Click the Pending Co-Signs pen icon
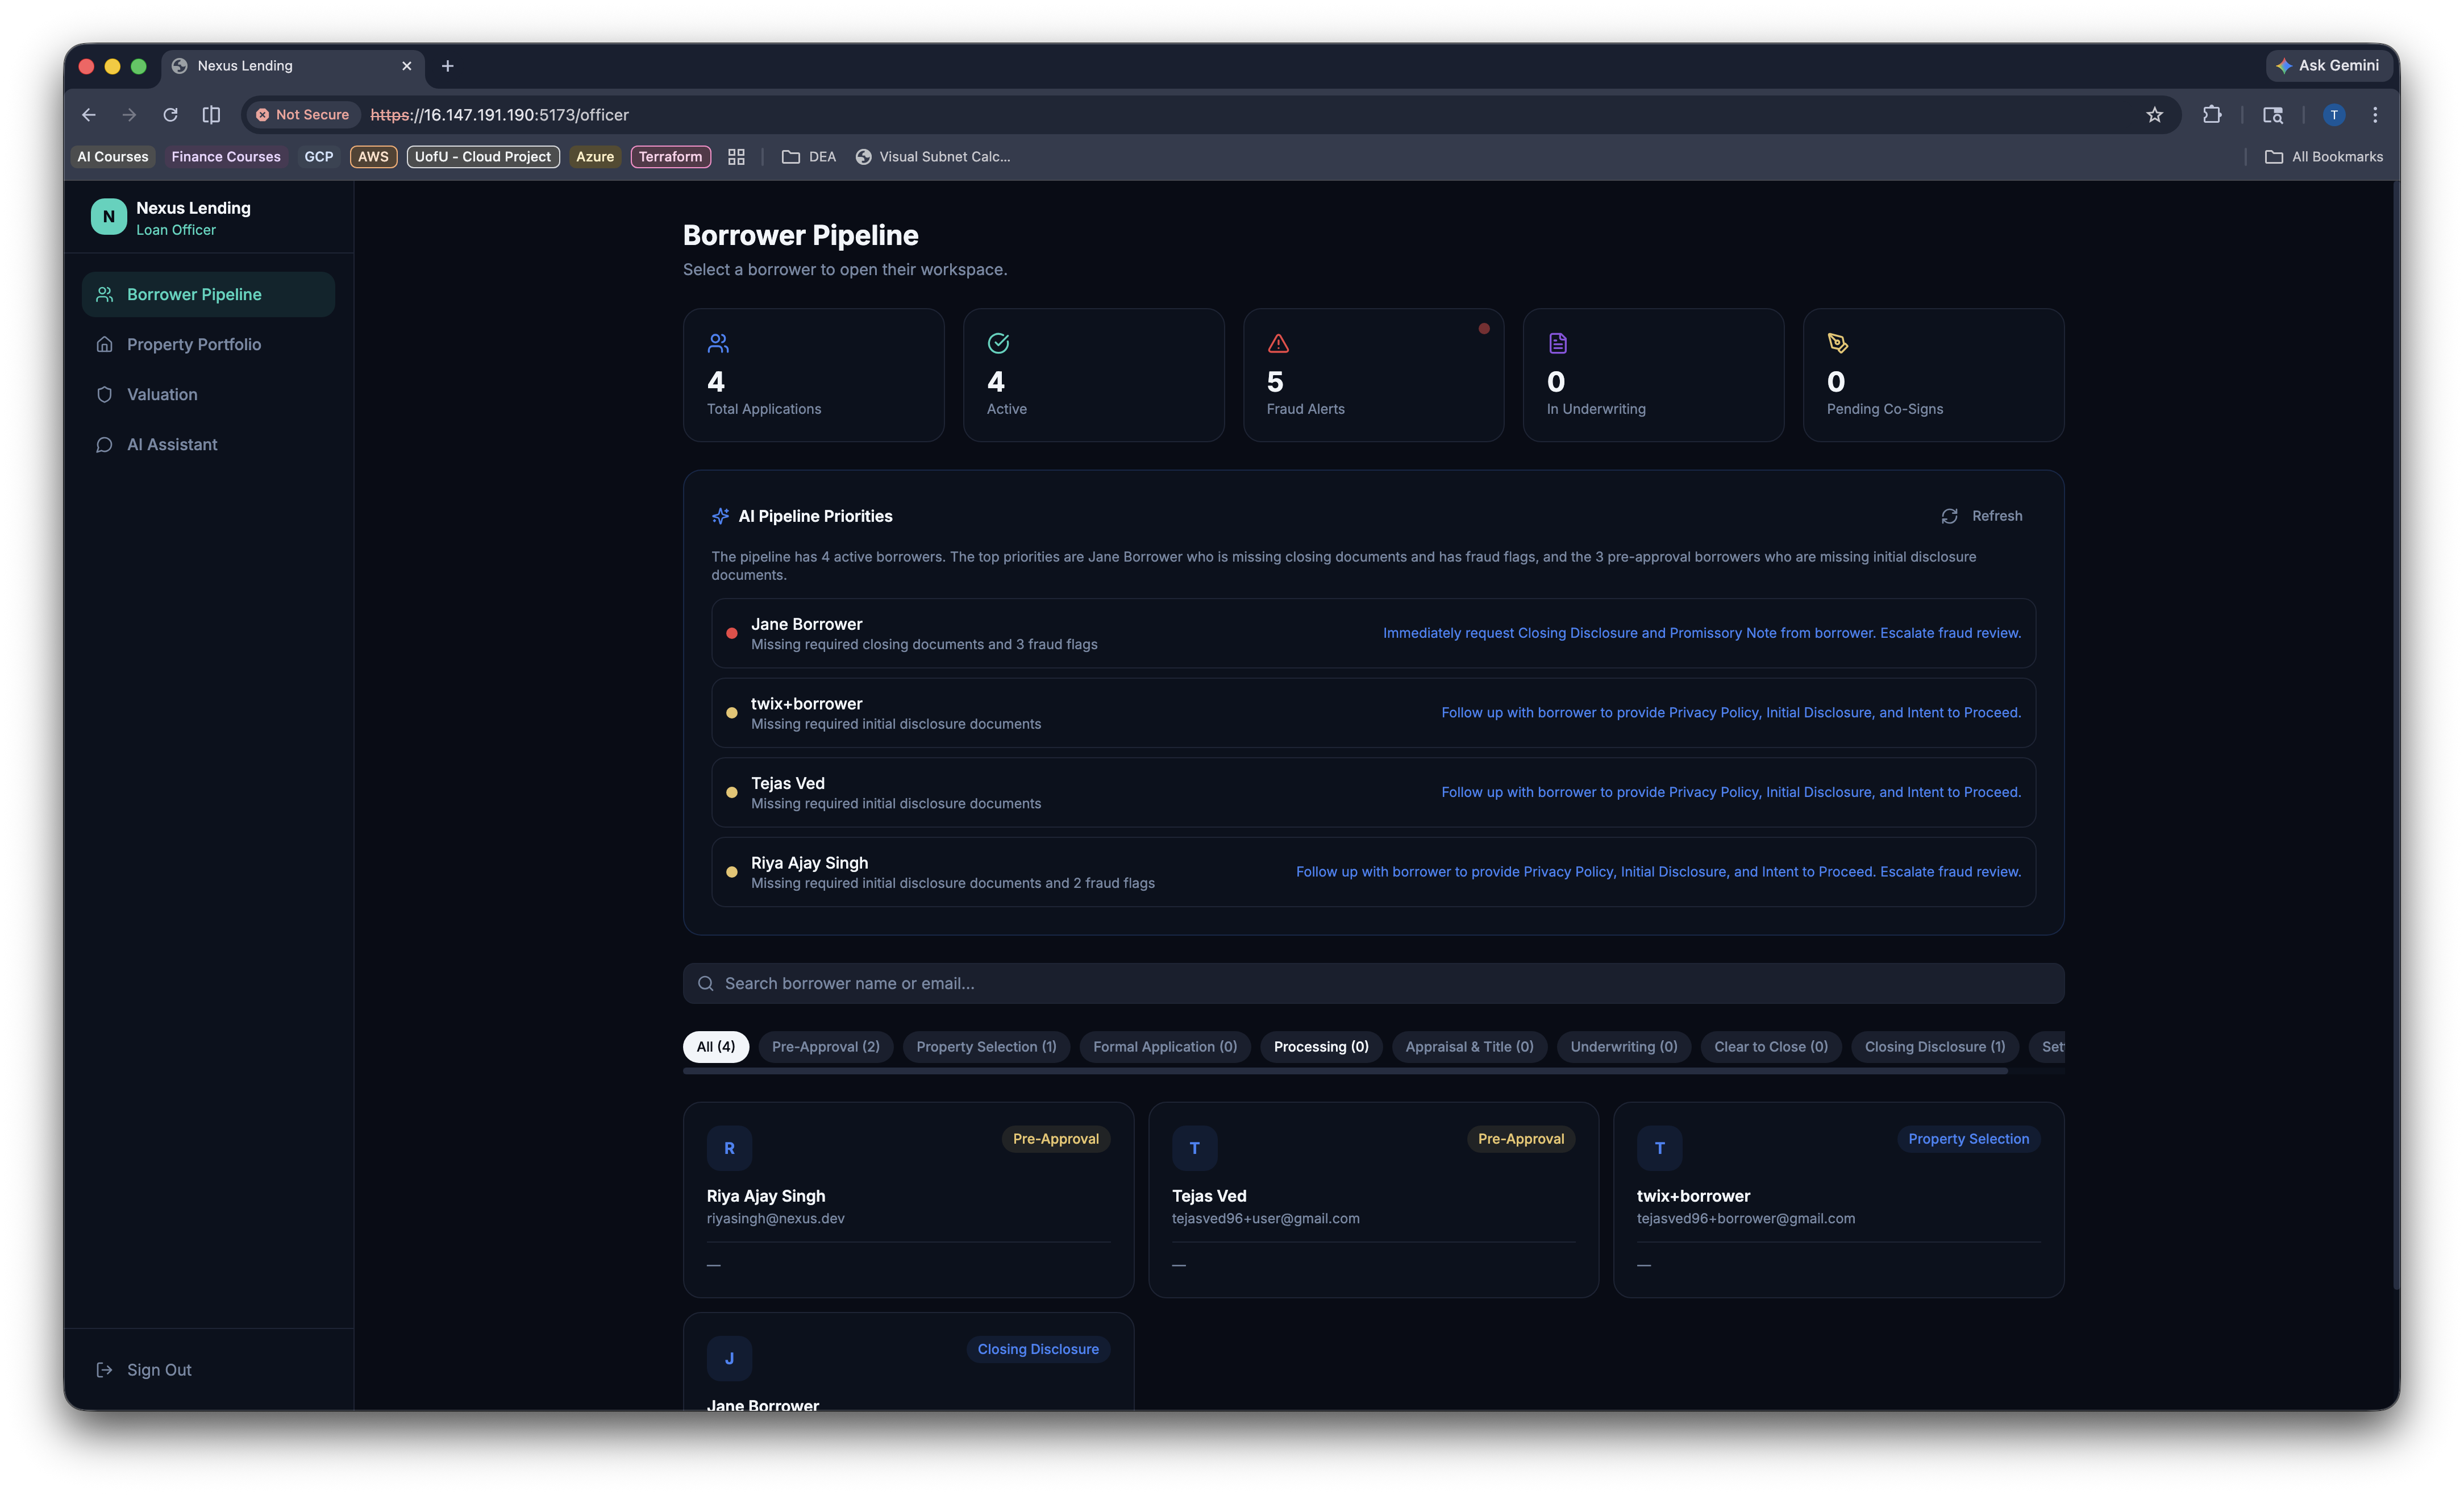 [1837, 344]
